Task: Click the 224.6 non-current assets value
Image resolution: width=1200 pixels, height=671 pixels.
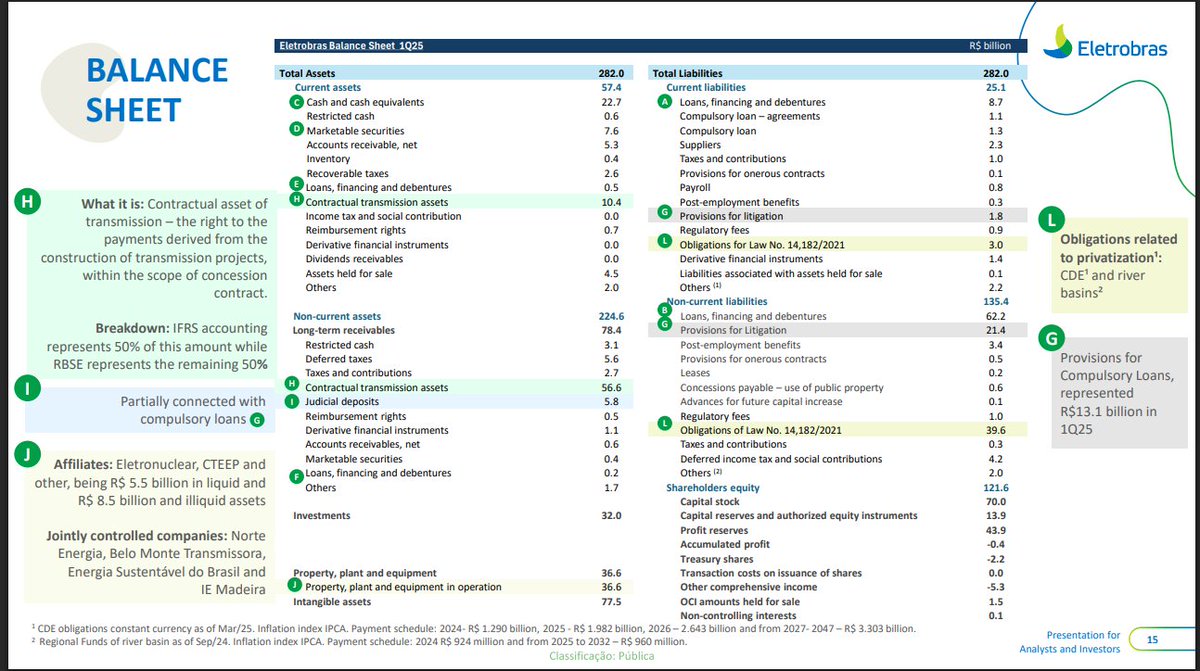Action: (609, 316)
